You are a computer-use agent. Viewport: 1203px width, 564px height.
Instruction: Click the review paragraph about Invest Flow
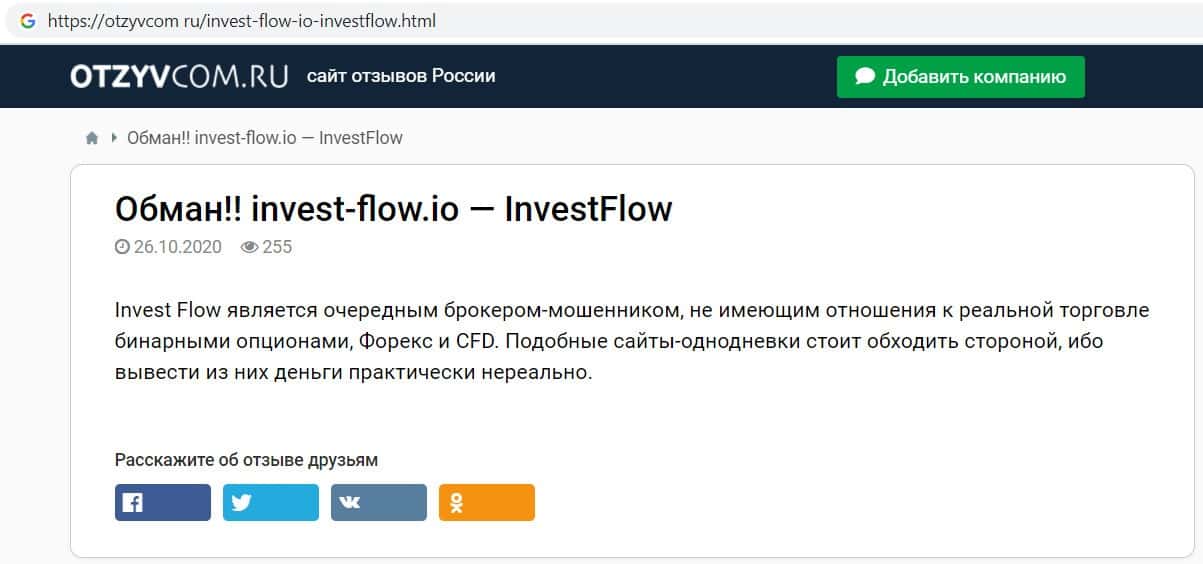[632, 342]
